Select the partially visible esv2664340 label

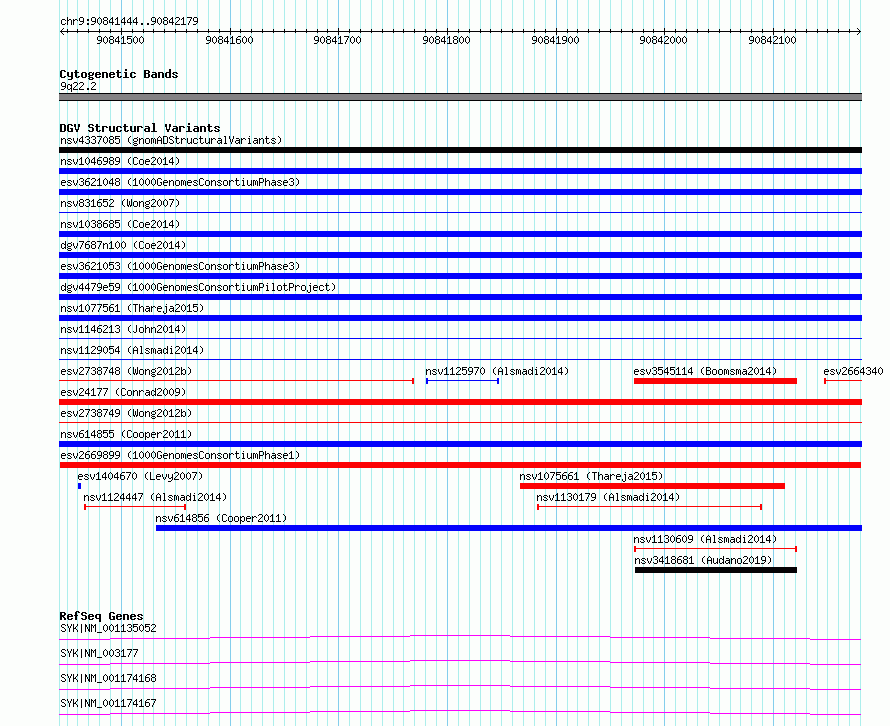tap(853, 371)
